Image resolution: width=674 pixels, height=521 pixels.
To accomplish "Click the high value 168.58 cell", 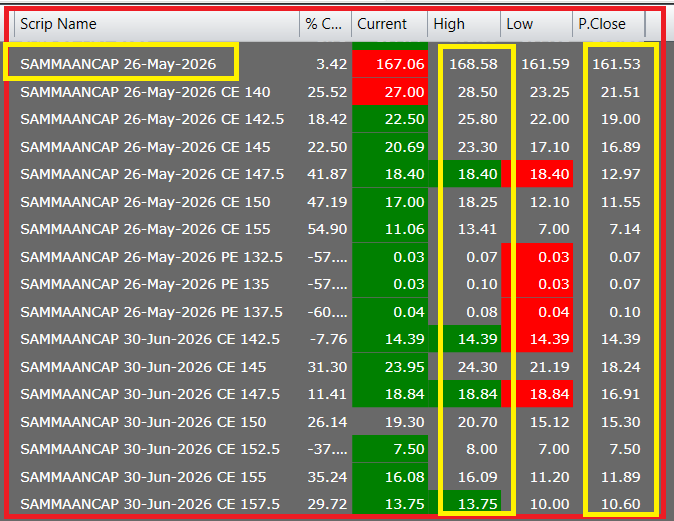I will coord(465,64).
